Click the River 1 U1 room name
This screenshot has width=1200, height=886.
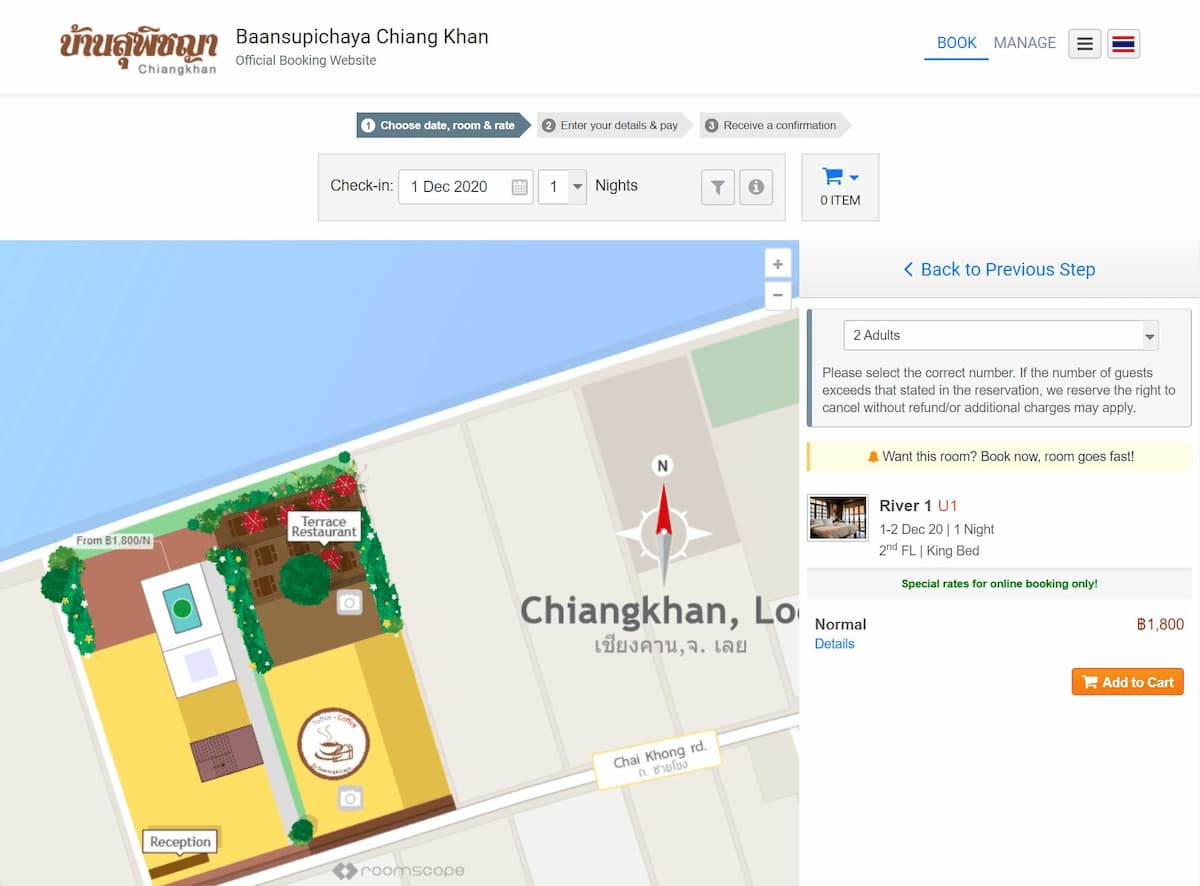918,505
